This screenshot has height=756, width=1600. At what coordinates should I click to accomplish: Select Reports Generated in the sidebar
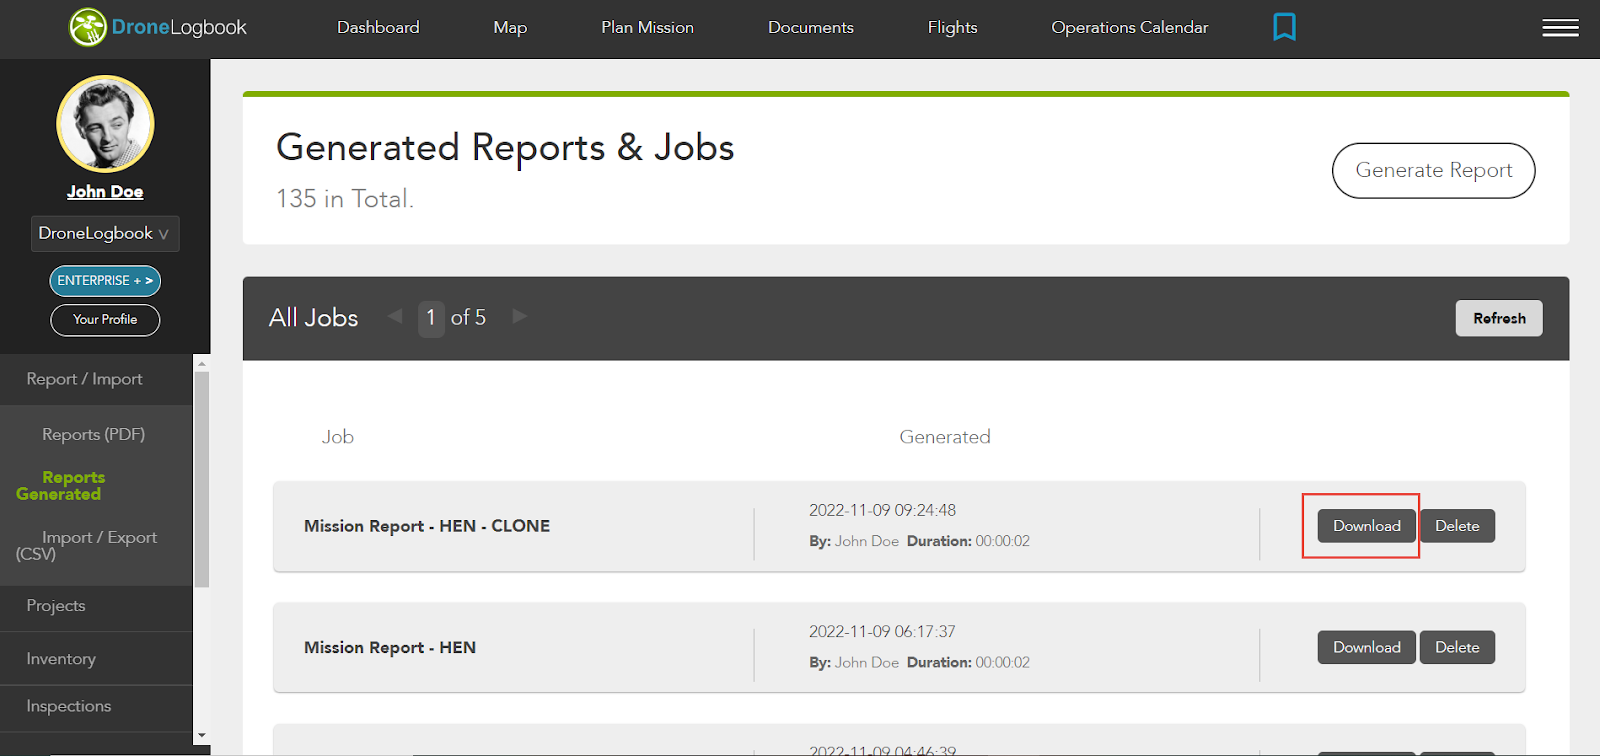[60, 486]
